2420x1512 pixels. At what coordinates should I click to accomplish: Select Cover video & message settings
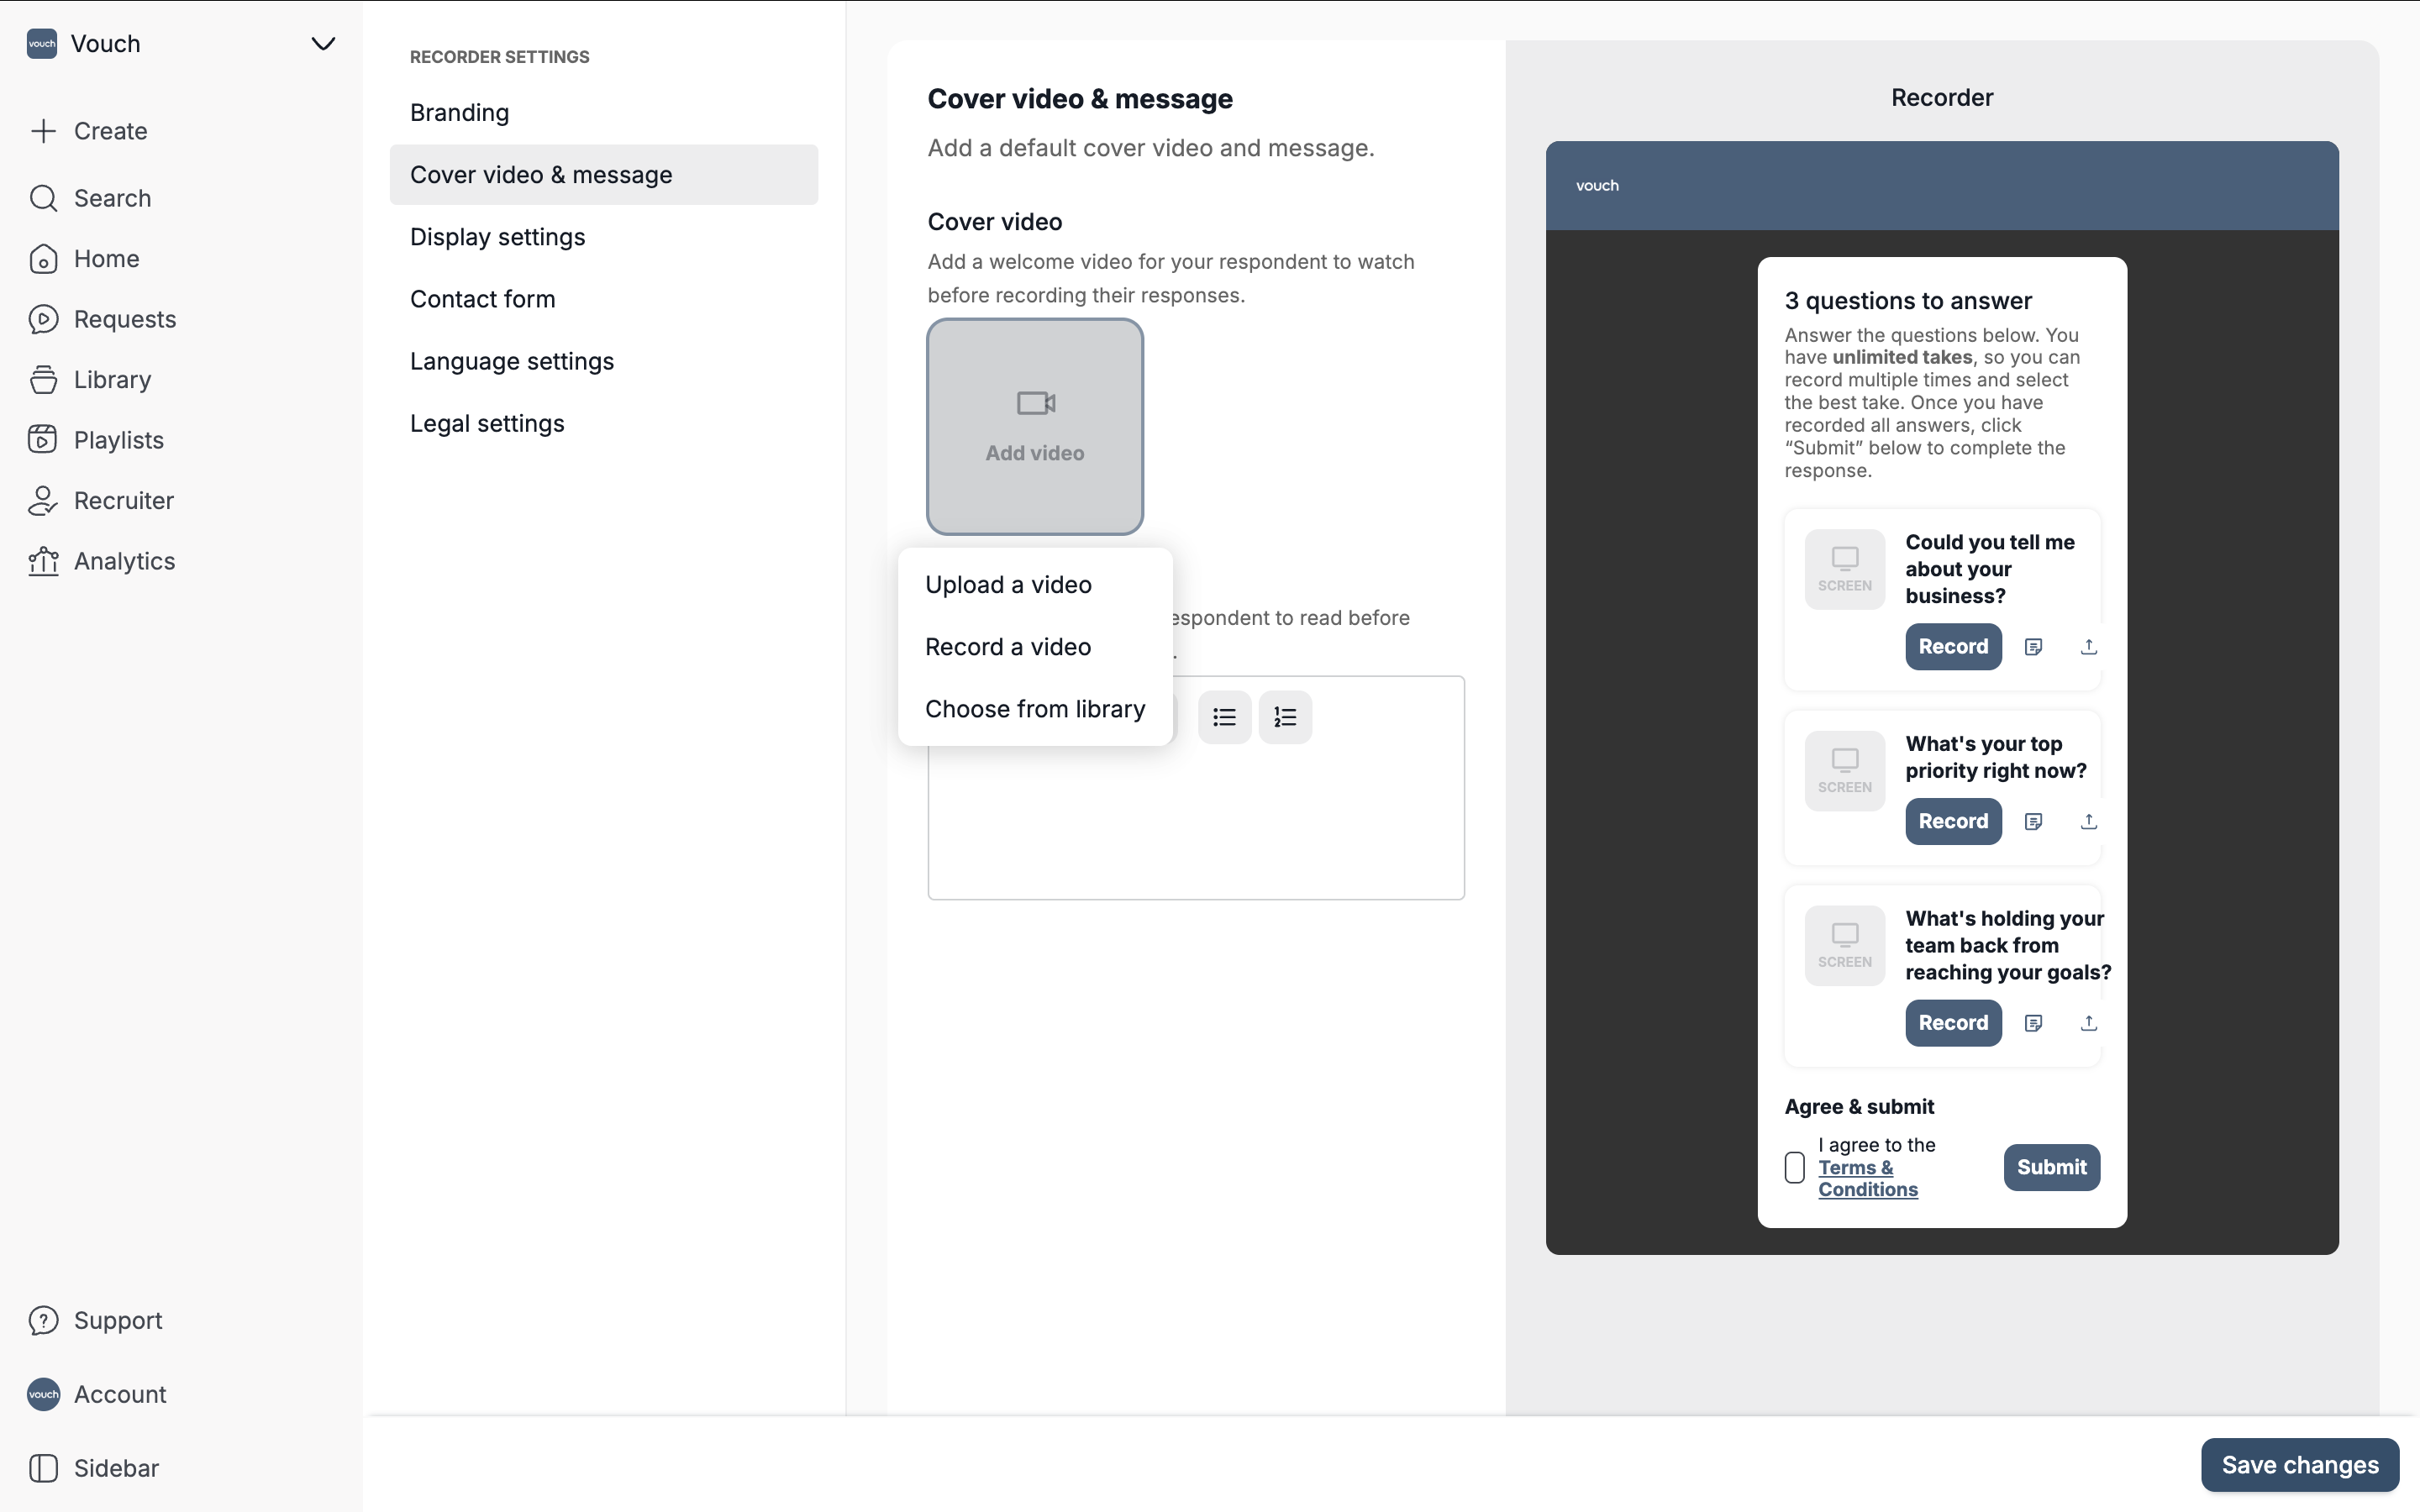click(x=604, y=175)
